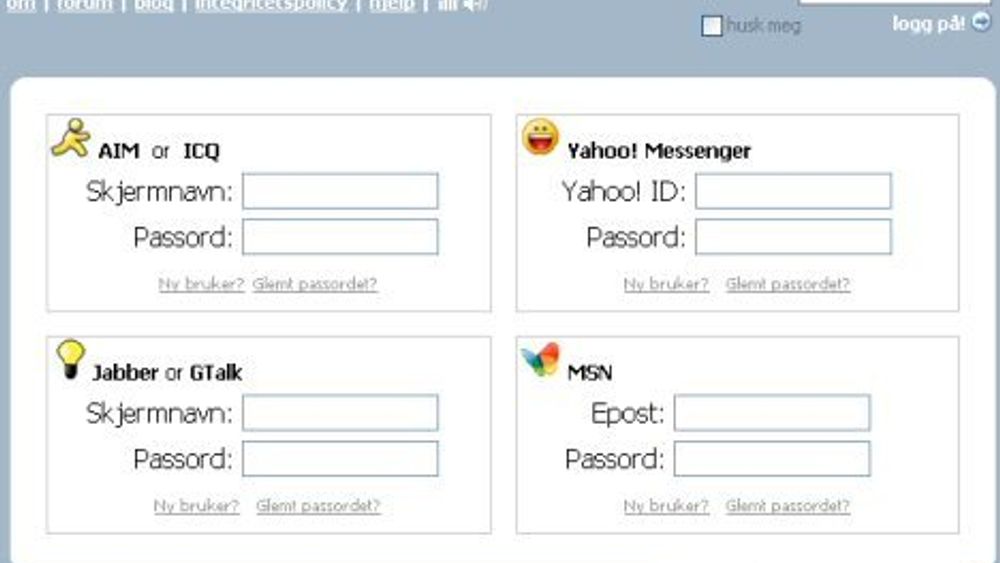Click the speaker sound icon in top navigation

tap(475, 5)
